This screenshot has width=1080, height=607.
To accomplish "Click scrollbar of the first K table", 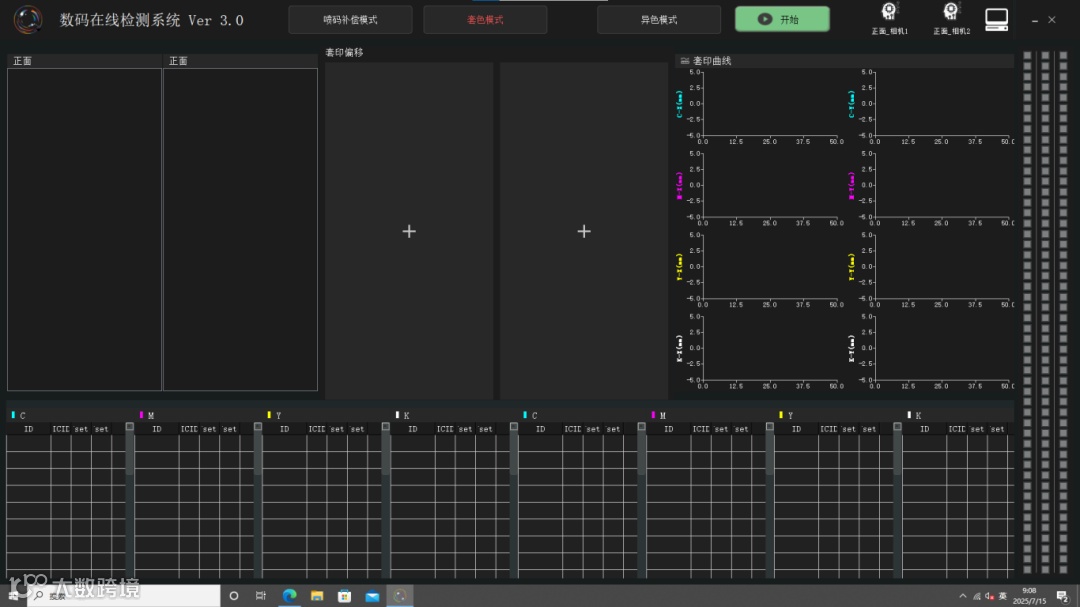I will tap(514, 500).
